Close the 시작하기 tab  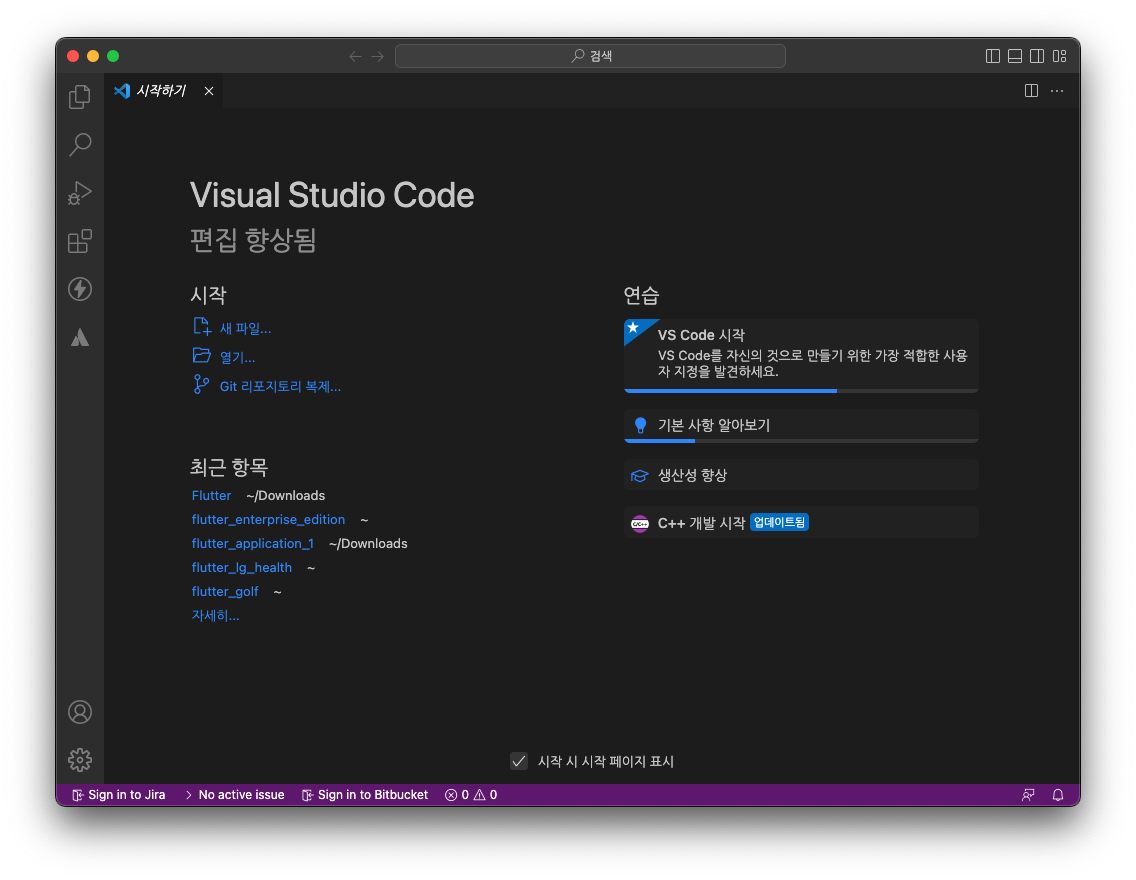point(209,91)
